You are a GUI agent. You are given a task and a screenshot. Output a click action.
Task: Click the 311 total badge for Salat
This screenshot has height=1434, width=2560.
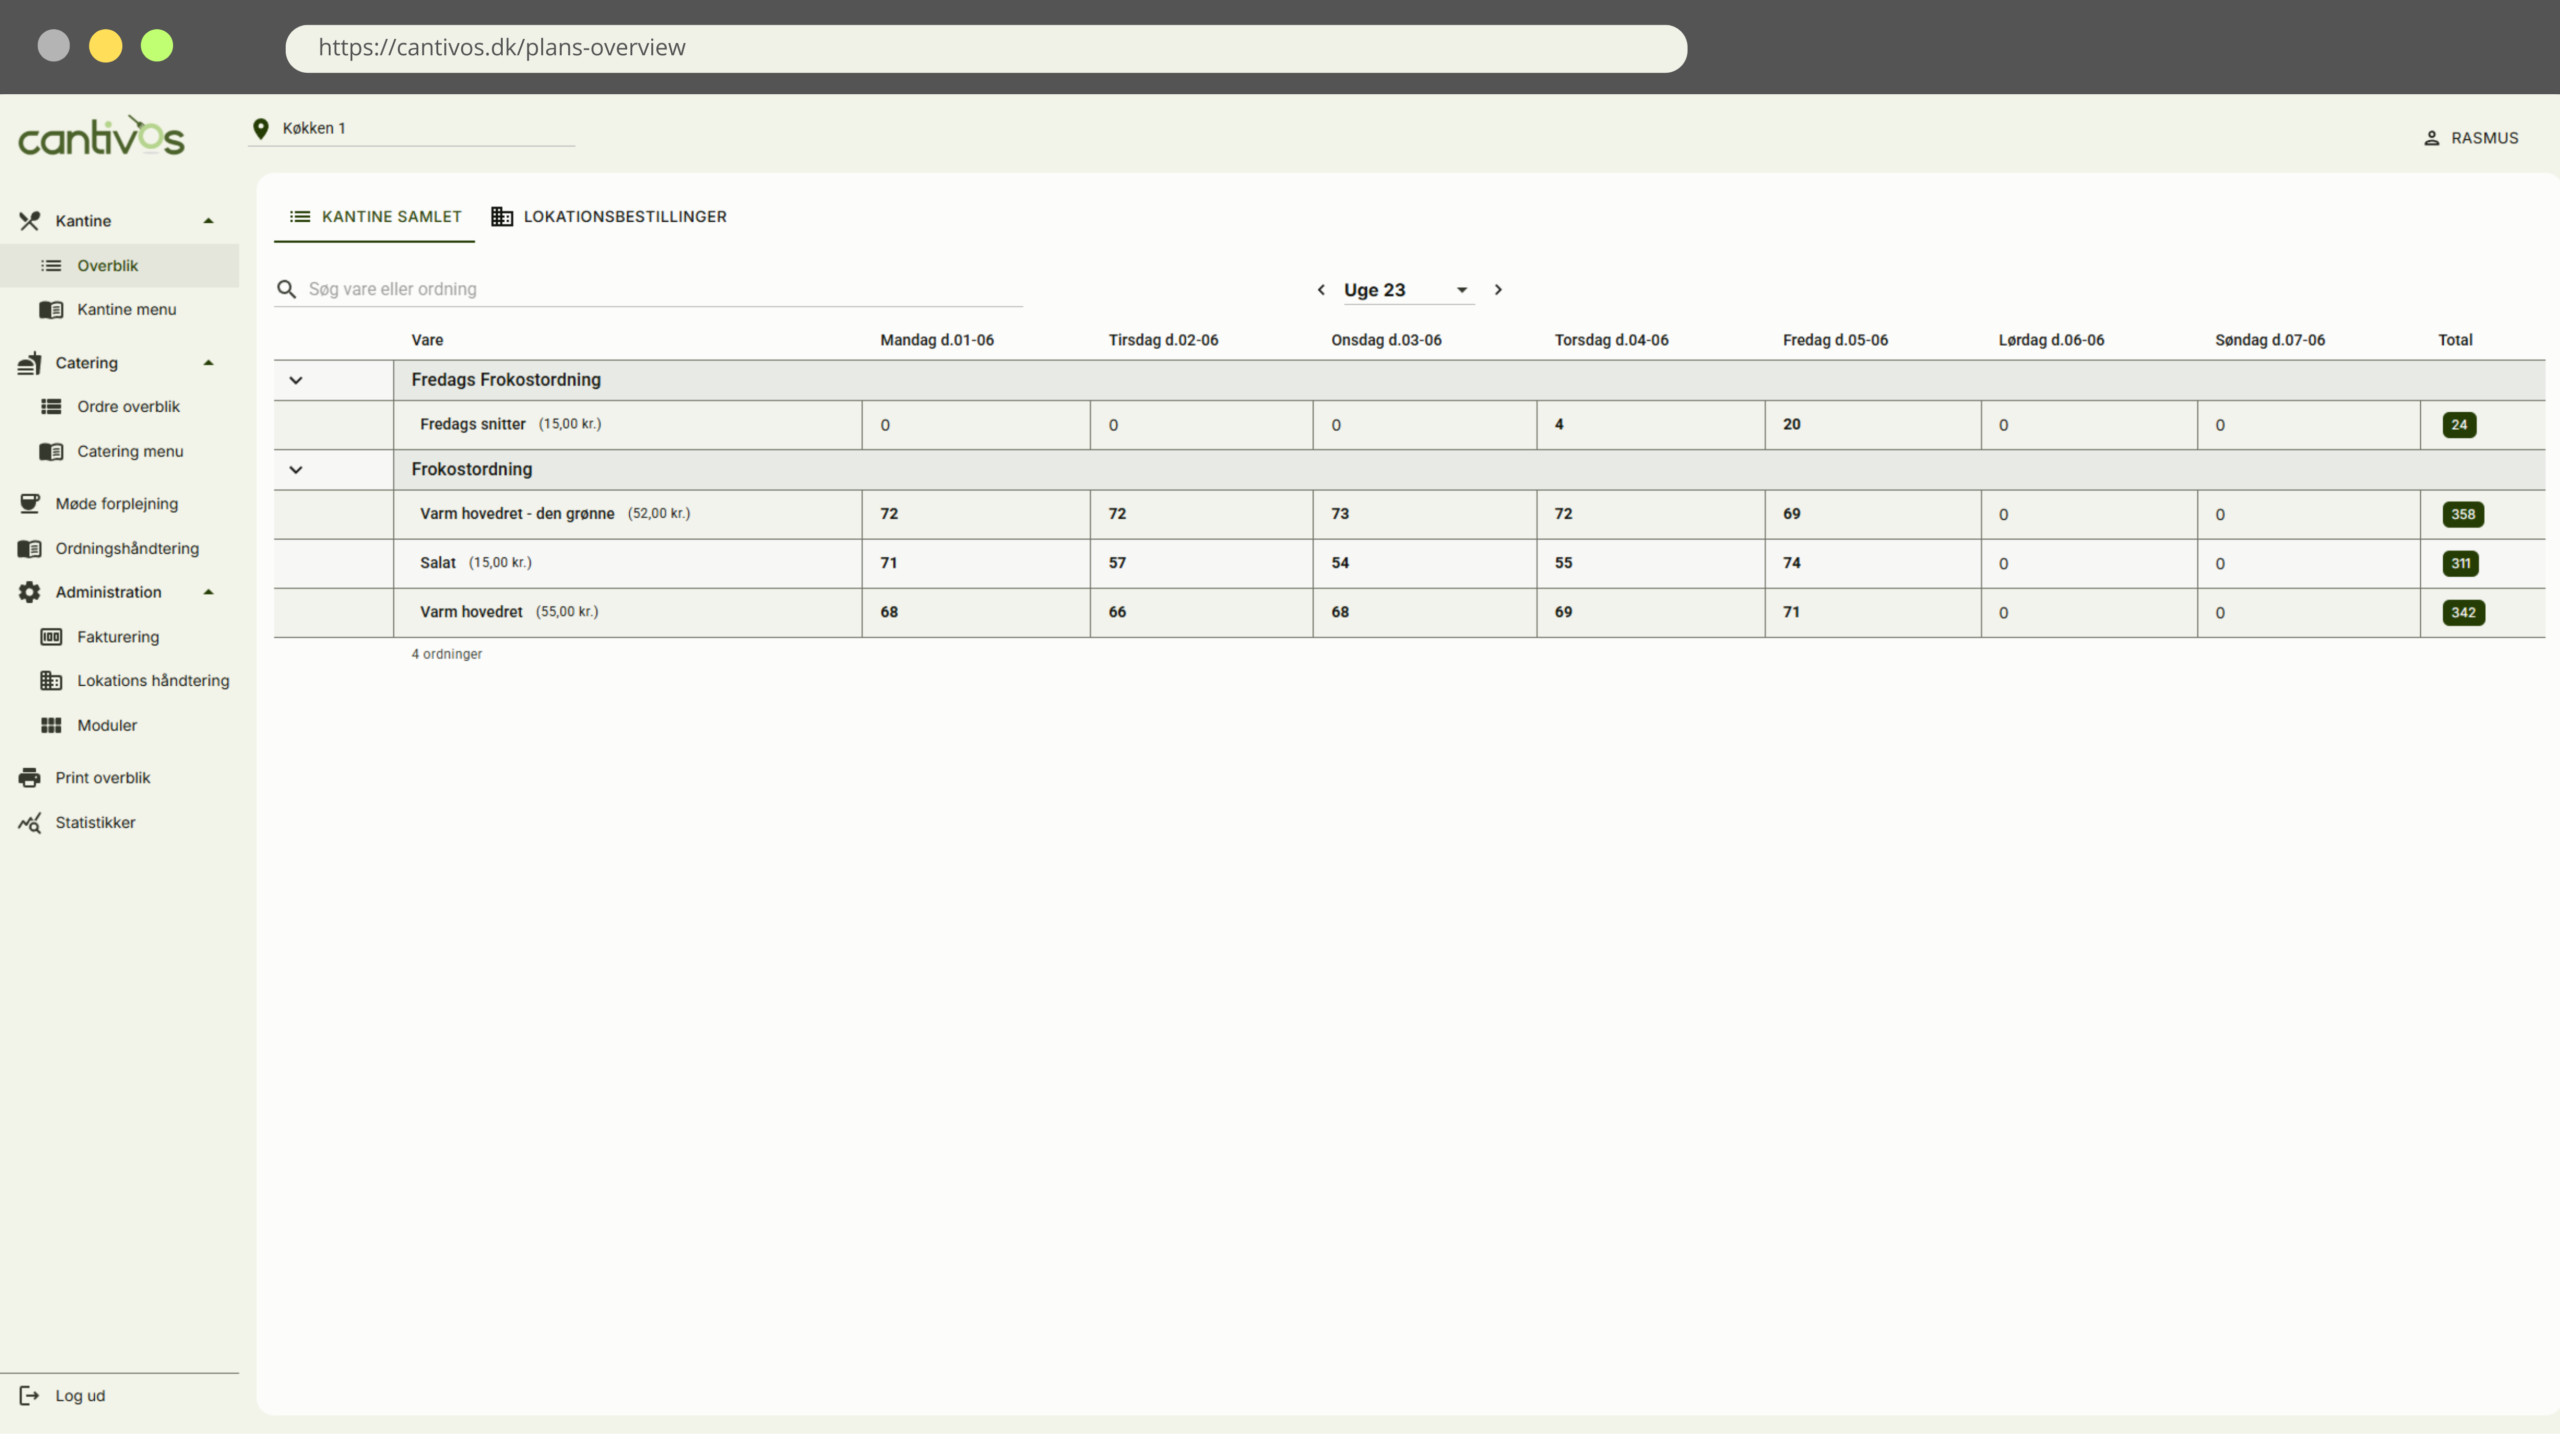click(2460, 564)
